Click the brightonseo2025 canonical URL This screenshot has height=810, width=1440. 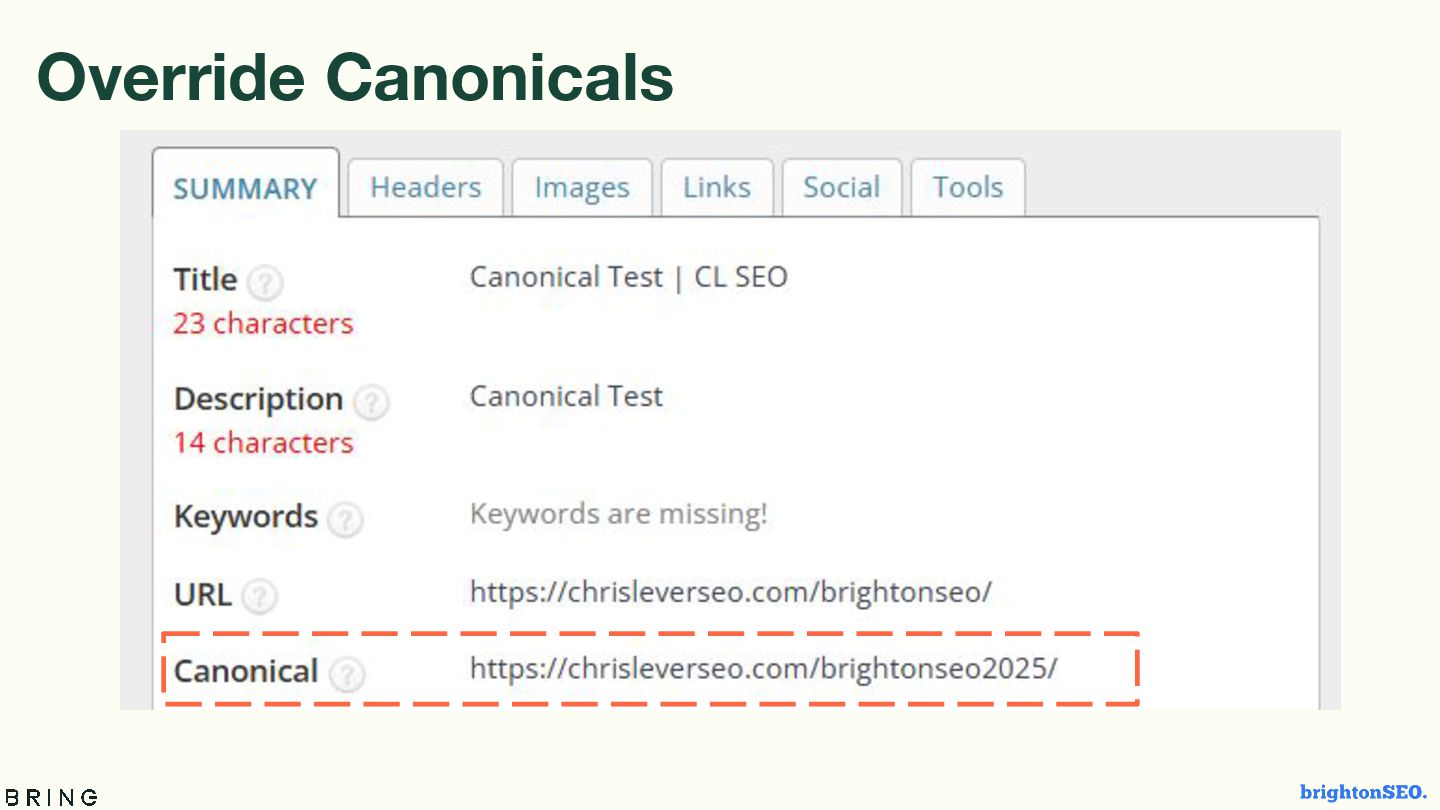click(763, 668)
